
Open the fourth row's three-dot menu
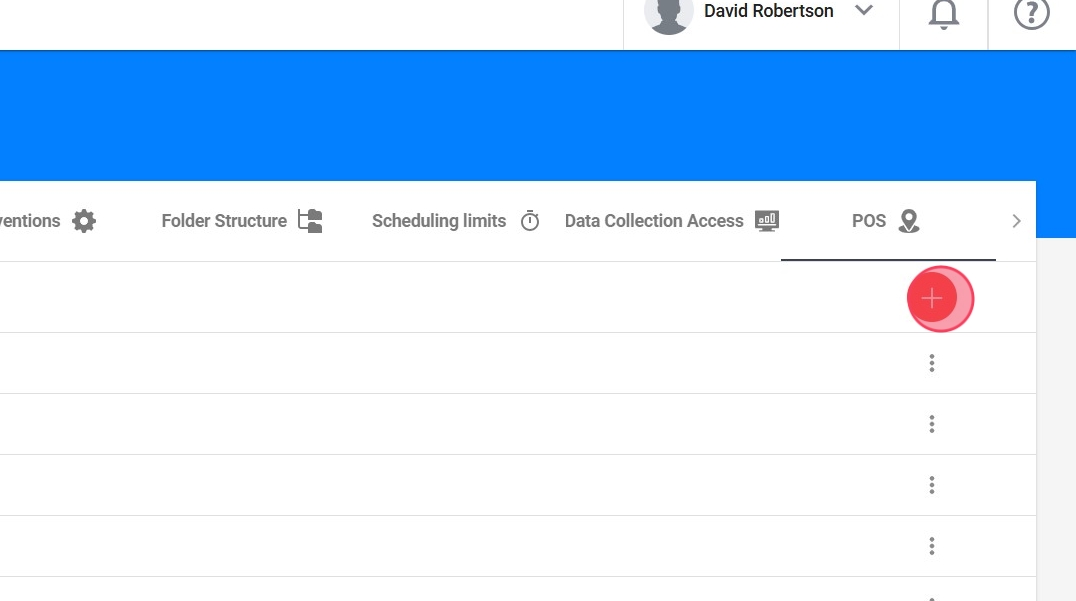[x=932, y=546]
